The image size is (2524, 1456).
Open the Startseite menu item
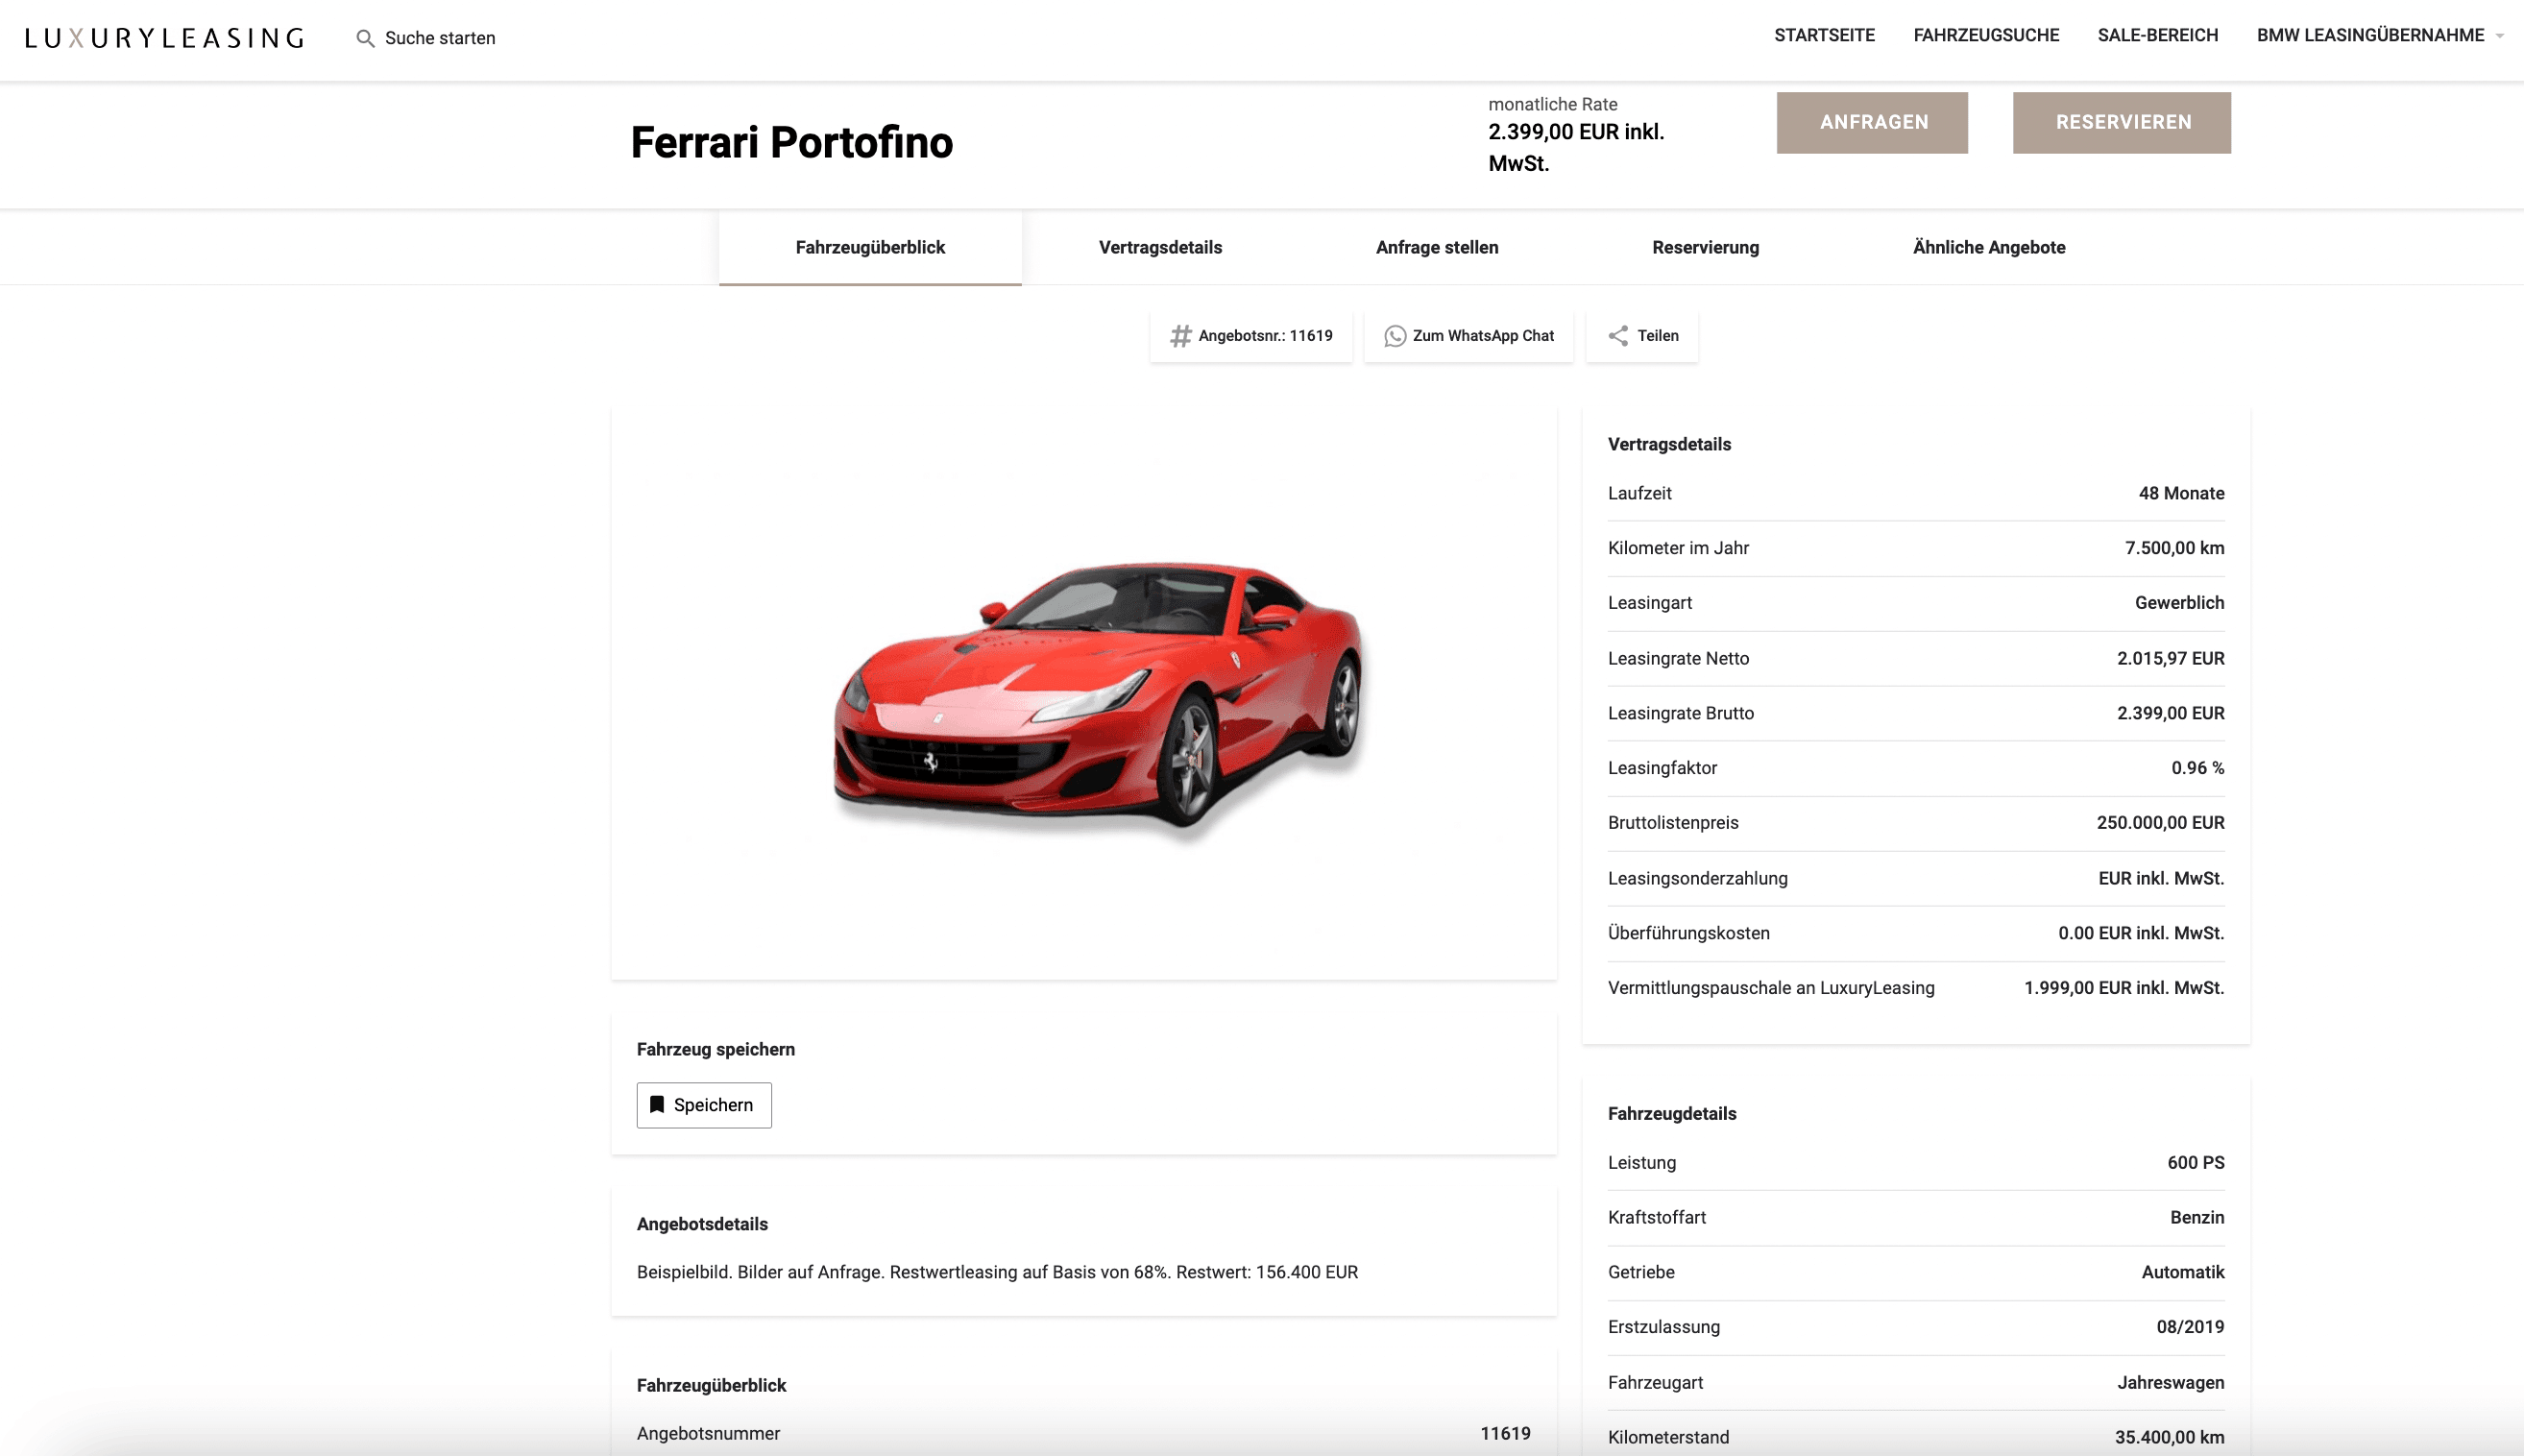[x=1824, y=36]
